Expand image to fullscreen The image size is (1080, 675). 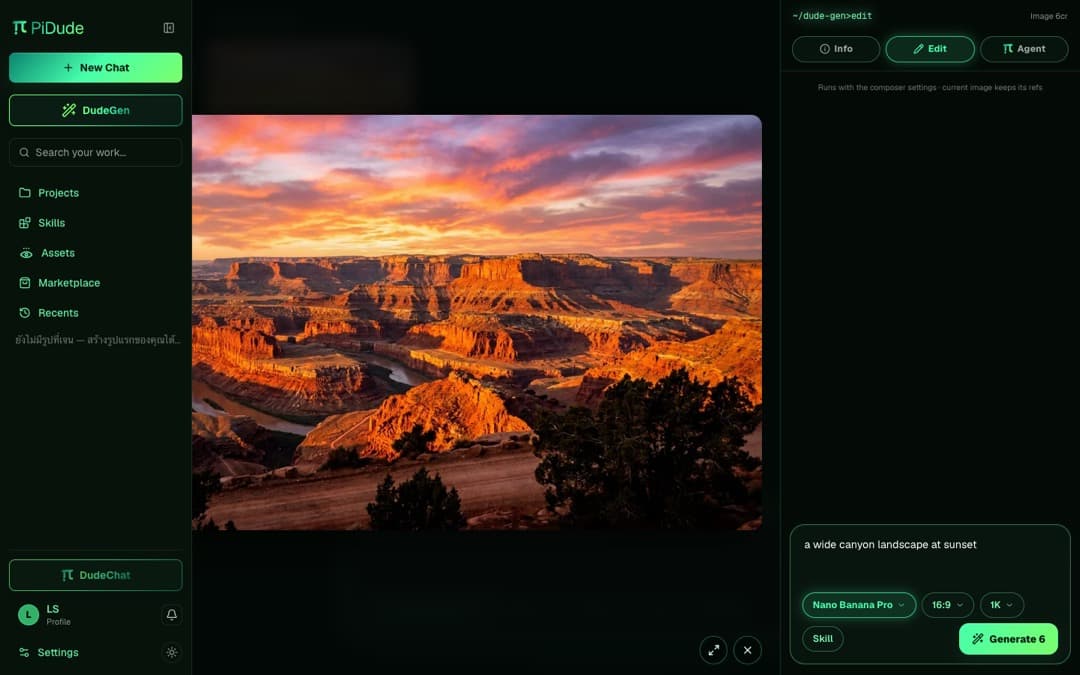click(x=714, y=650)
